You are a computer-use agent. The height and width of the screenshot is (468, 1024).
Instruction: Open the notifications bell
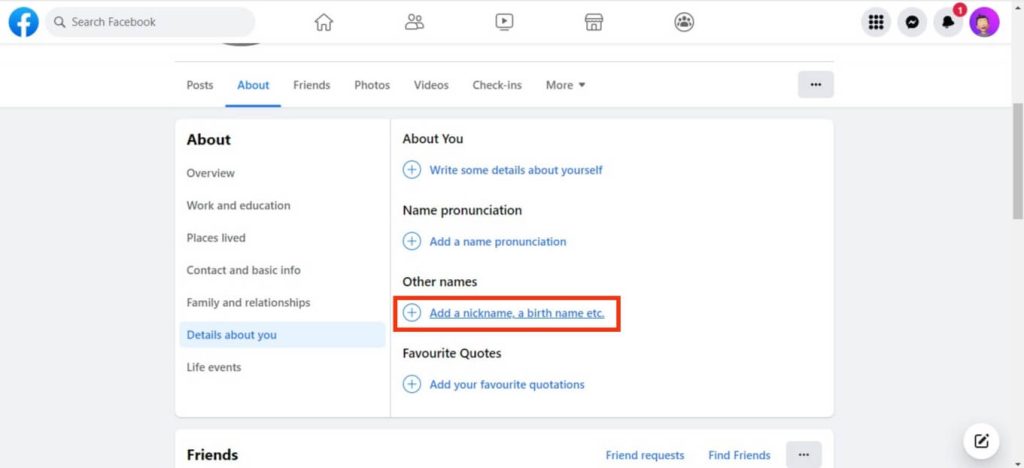tap(948, 23)
